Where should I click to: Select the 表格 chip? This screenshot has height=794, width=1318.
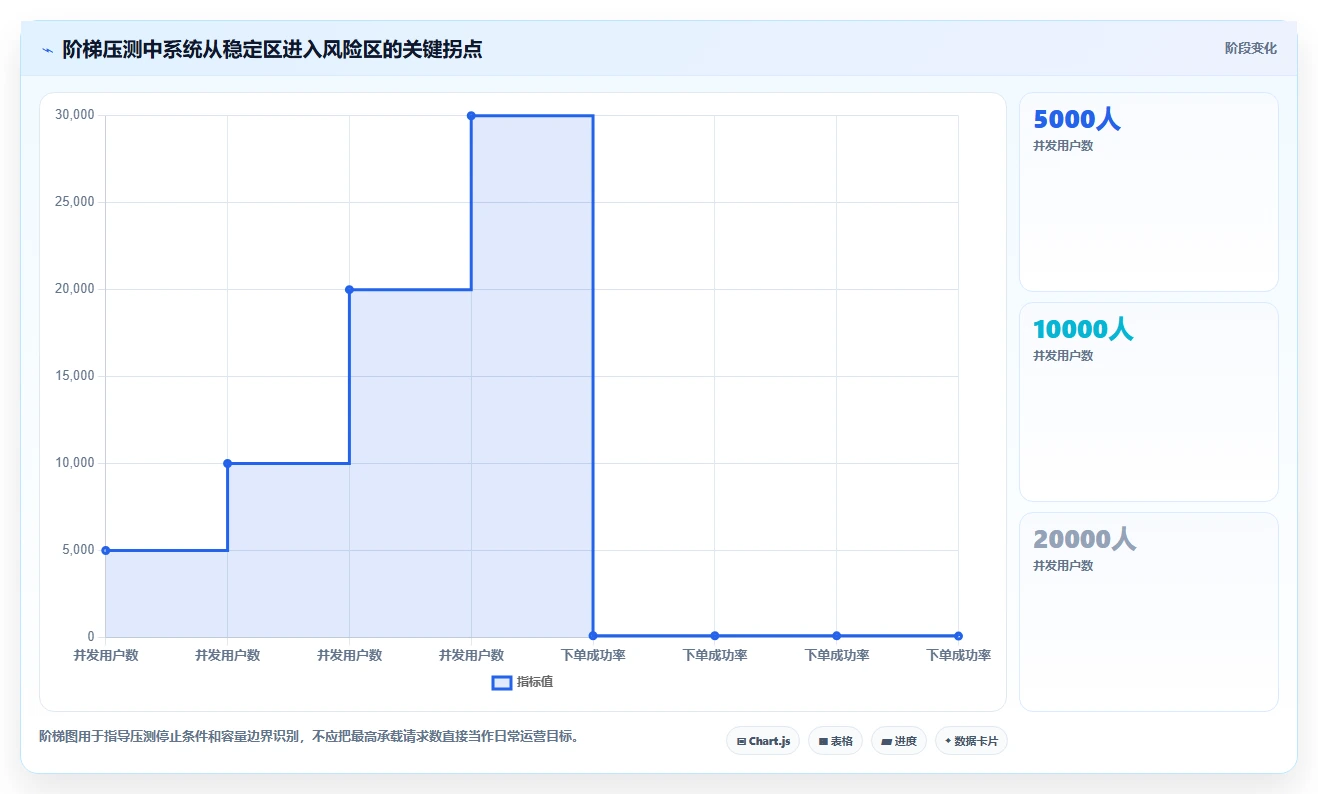(835, 741)
